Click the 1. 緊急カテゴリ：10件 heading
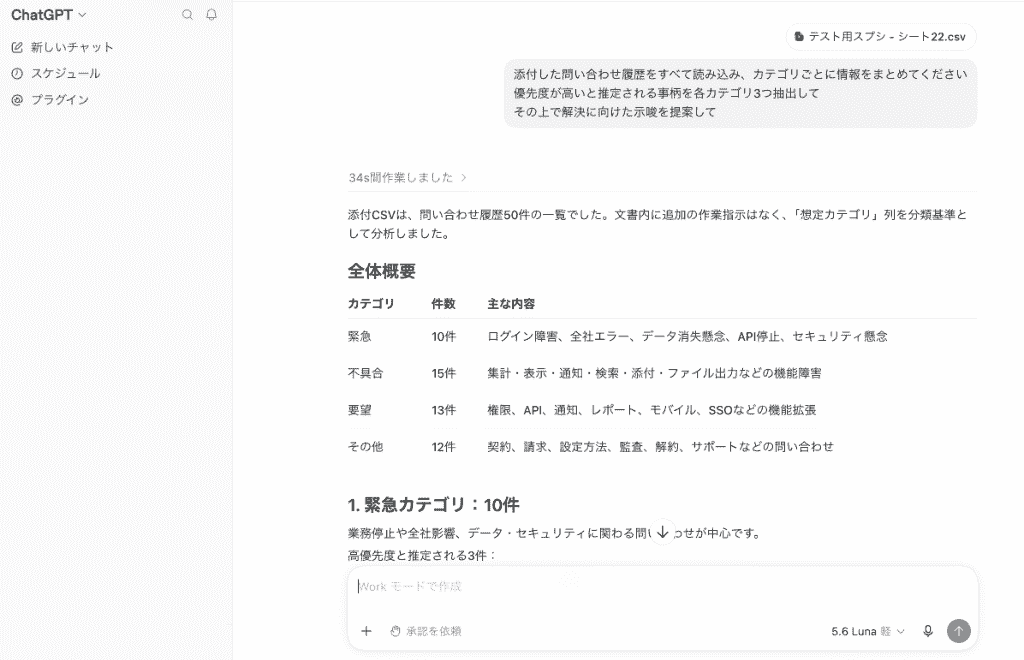The image size is (1024, 660). point(434,505)
